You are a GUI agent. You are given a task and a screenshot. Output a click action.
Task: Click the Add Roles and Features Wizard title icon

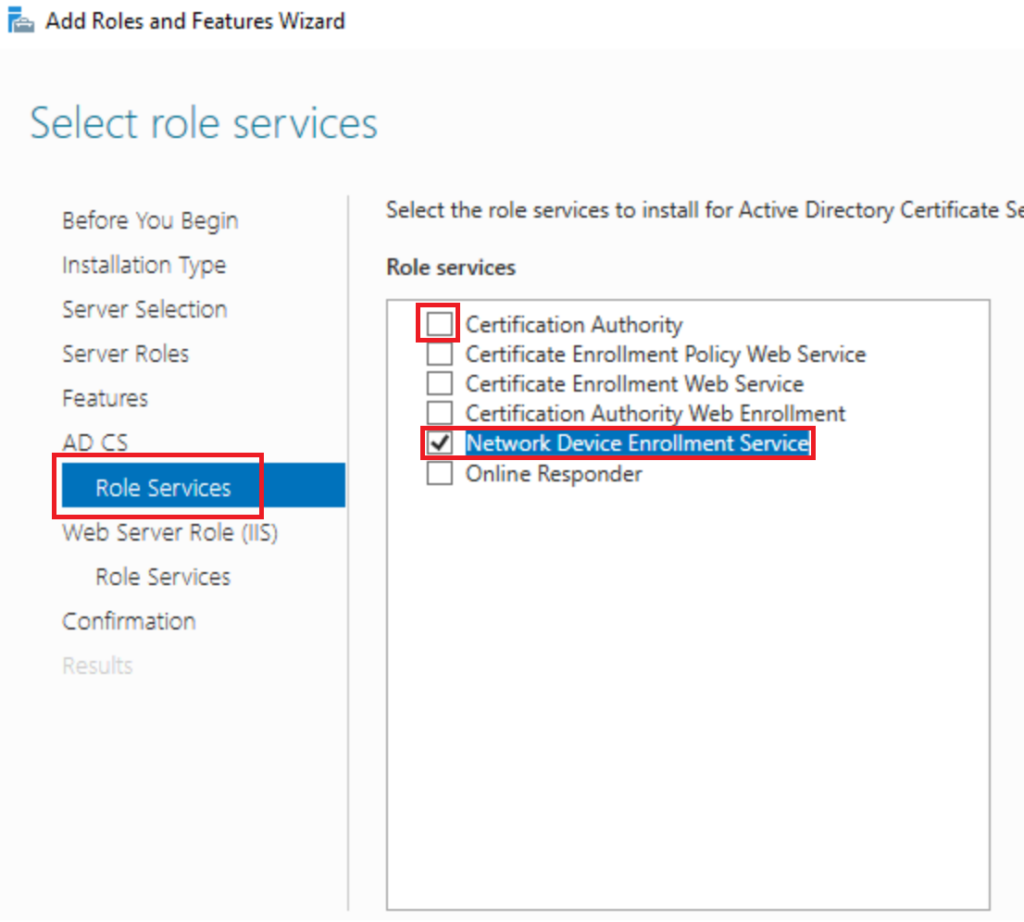[x=20, y=20]
